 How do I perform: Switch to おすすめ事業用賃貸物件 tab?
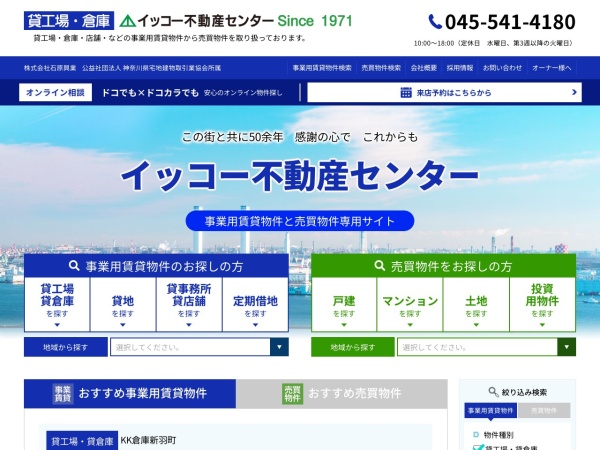130,393
